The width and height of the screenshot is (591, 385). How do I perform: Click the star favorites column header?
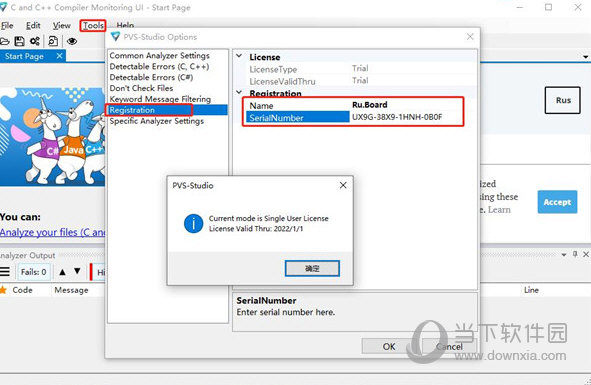tap(3, 290)
